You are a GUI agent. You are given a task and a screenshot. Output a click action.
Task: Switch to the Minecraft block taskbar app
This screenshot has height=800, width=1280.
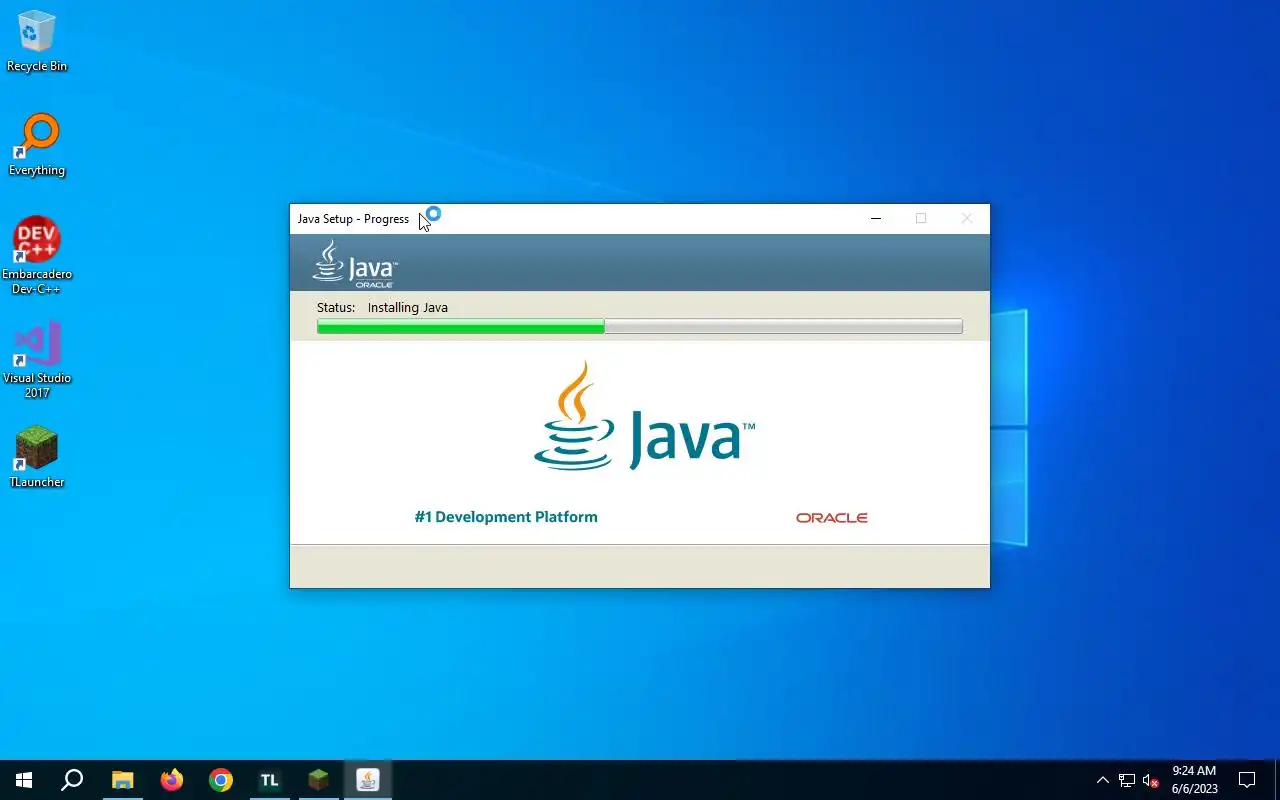(x=318, y=780)
